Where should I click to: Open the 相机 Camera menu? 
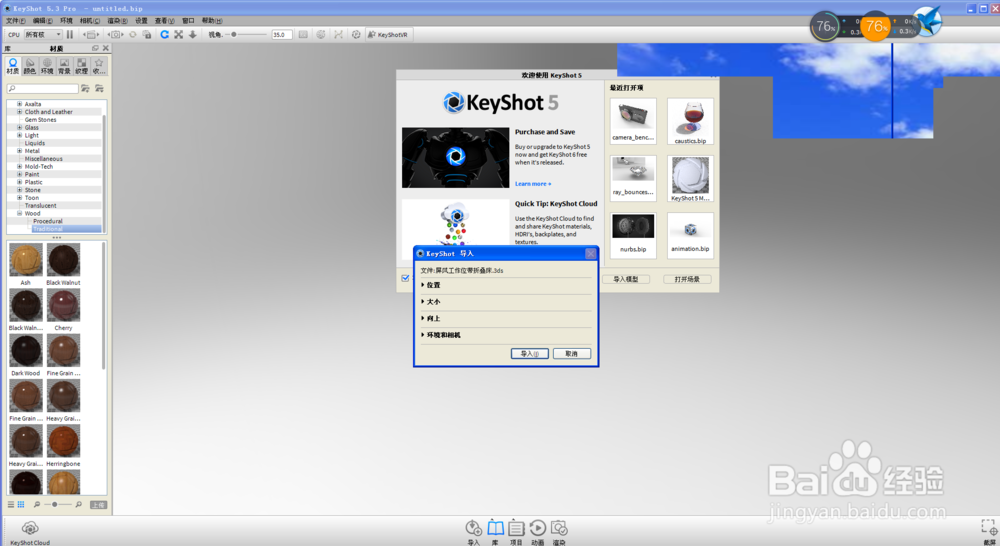pyautogui.click(x=90, y=20)
